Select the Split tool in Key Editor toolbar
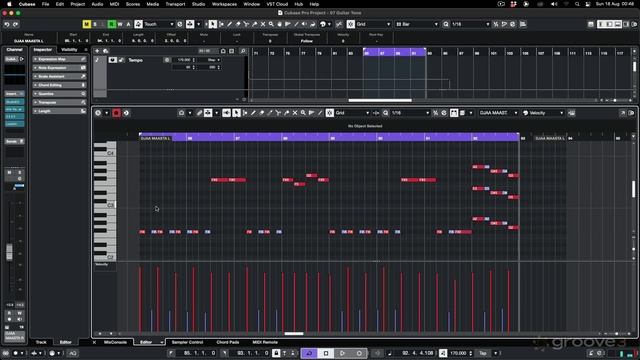640x360 pixels. tap(278, 113)
